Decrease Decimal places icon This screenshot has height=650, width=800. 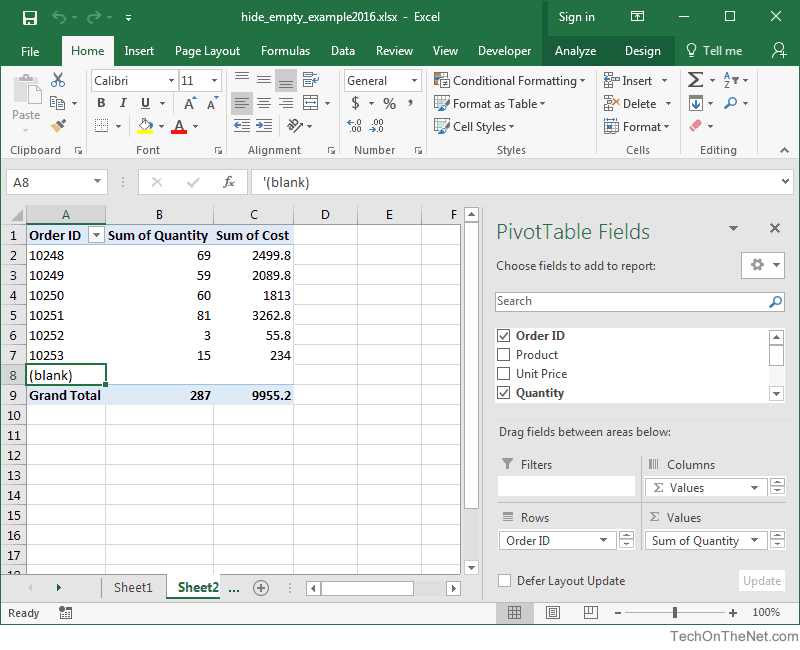point(377,126)
